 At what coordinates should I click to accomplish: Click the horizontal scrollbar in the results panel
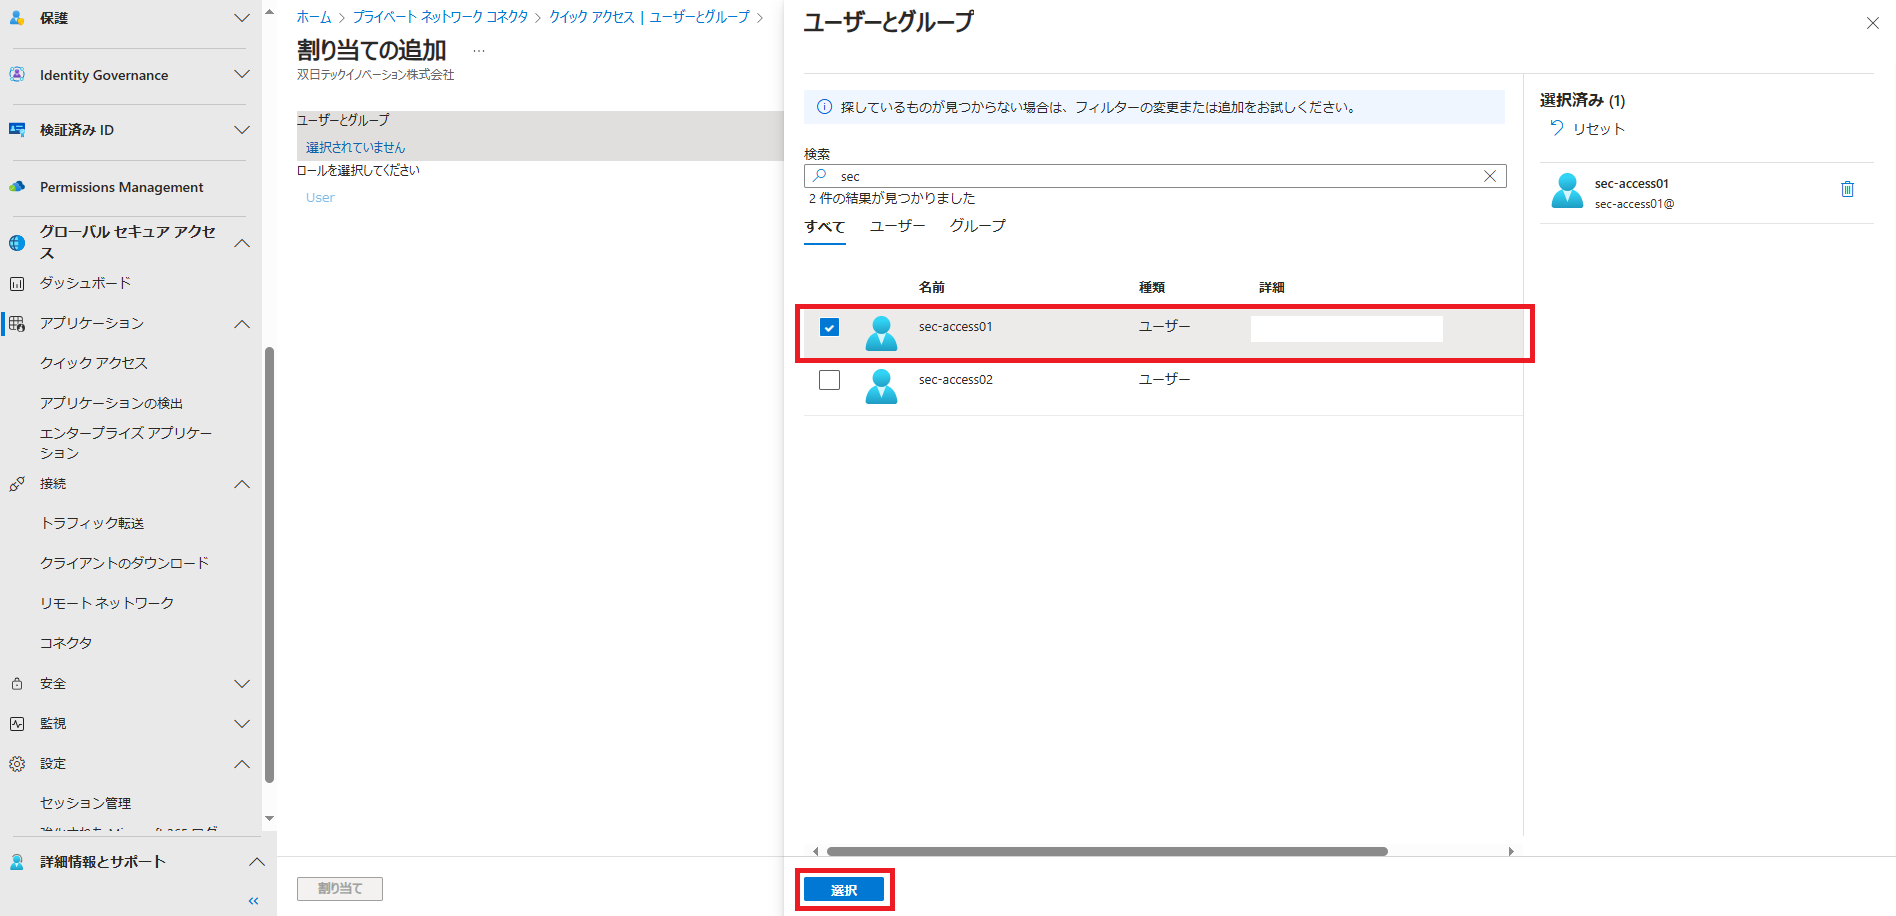(x=1107, y=852)
